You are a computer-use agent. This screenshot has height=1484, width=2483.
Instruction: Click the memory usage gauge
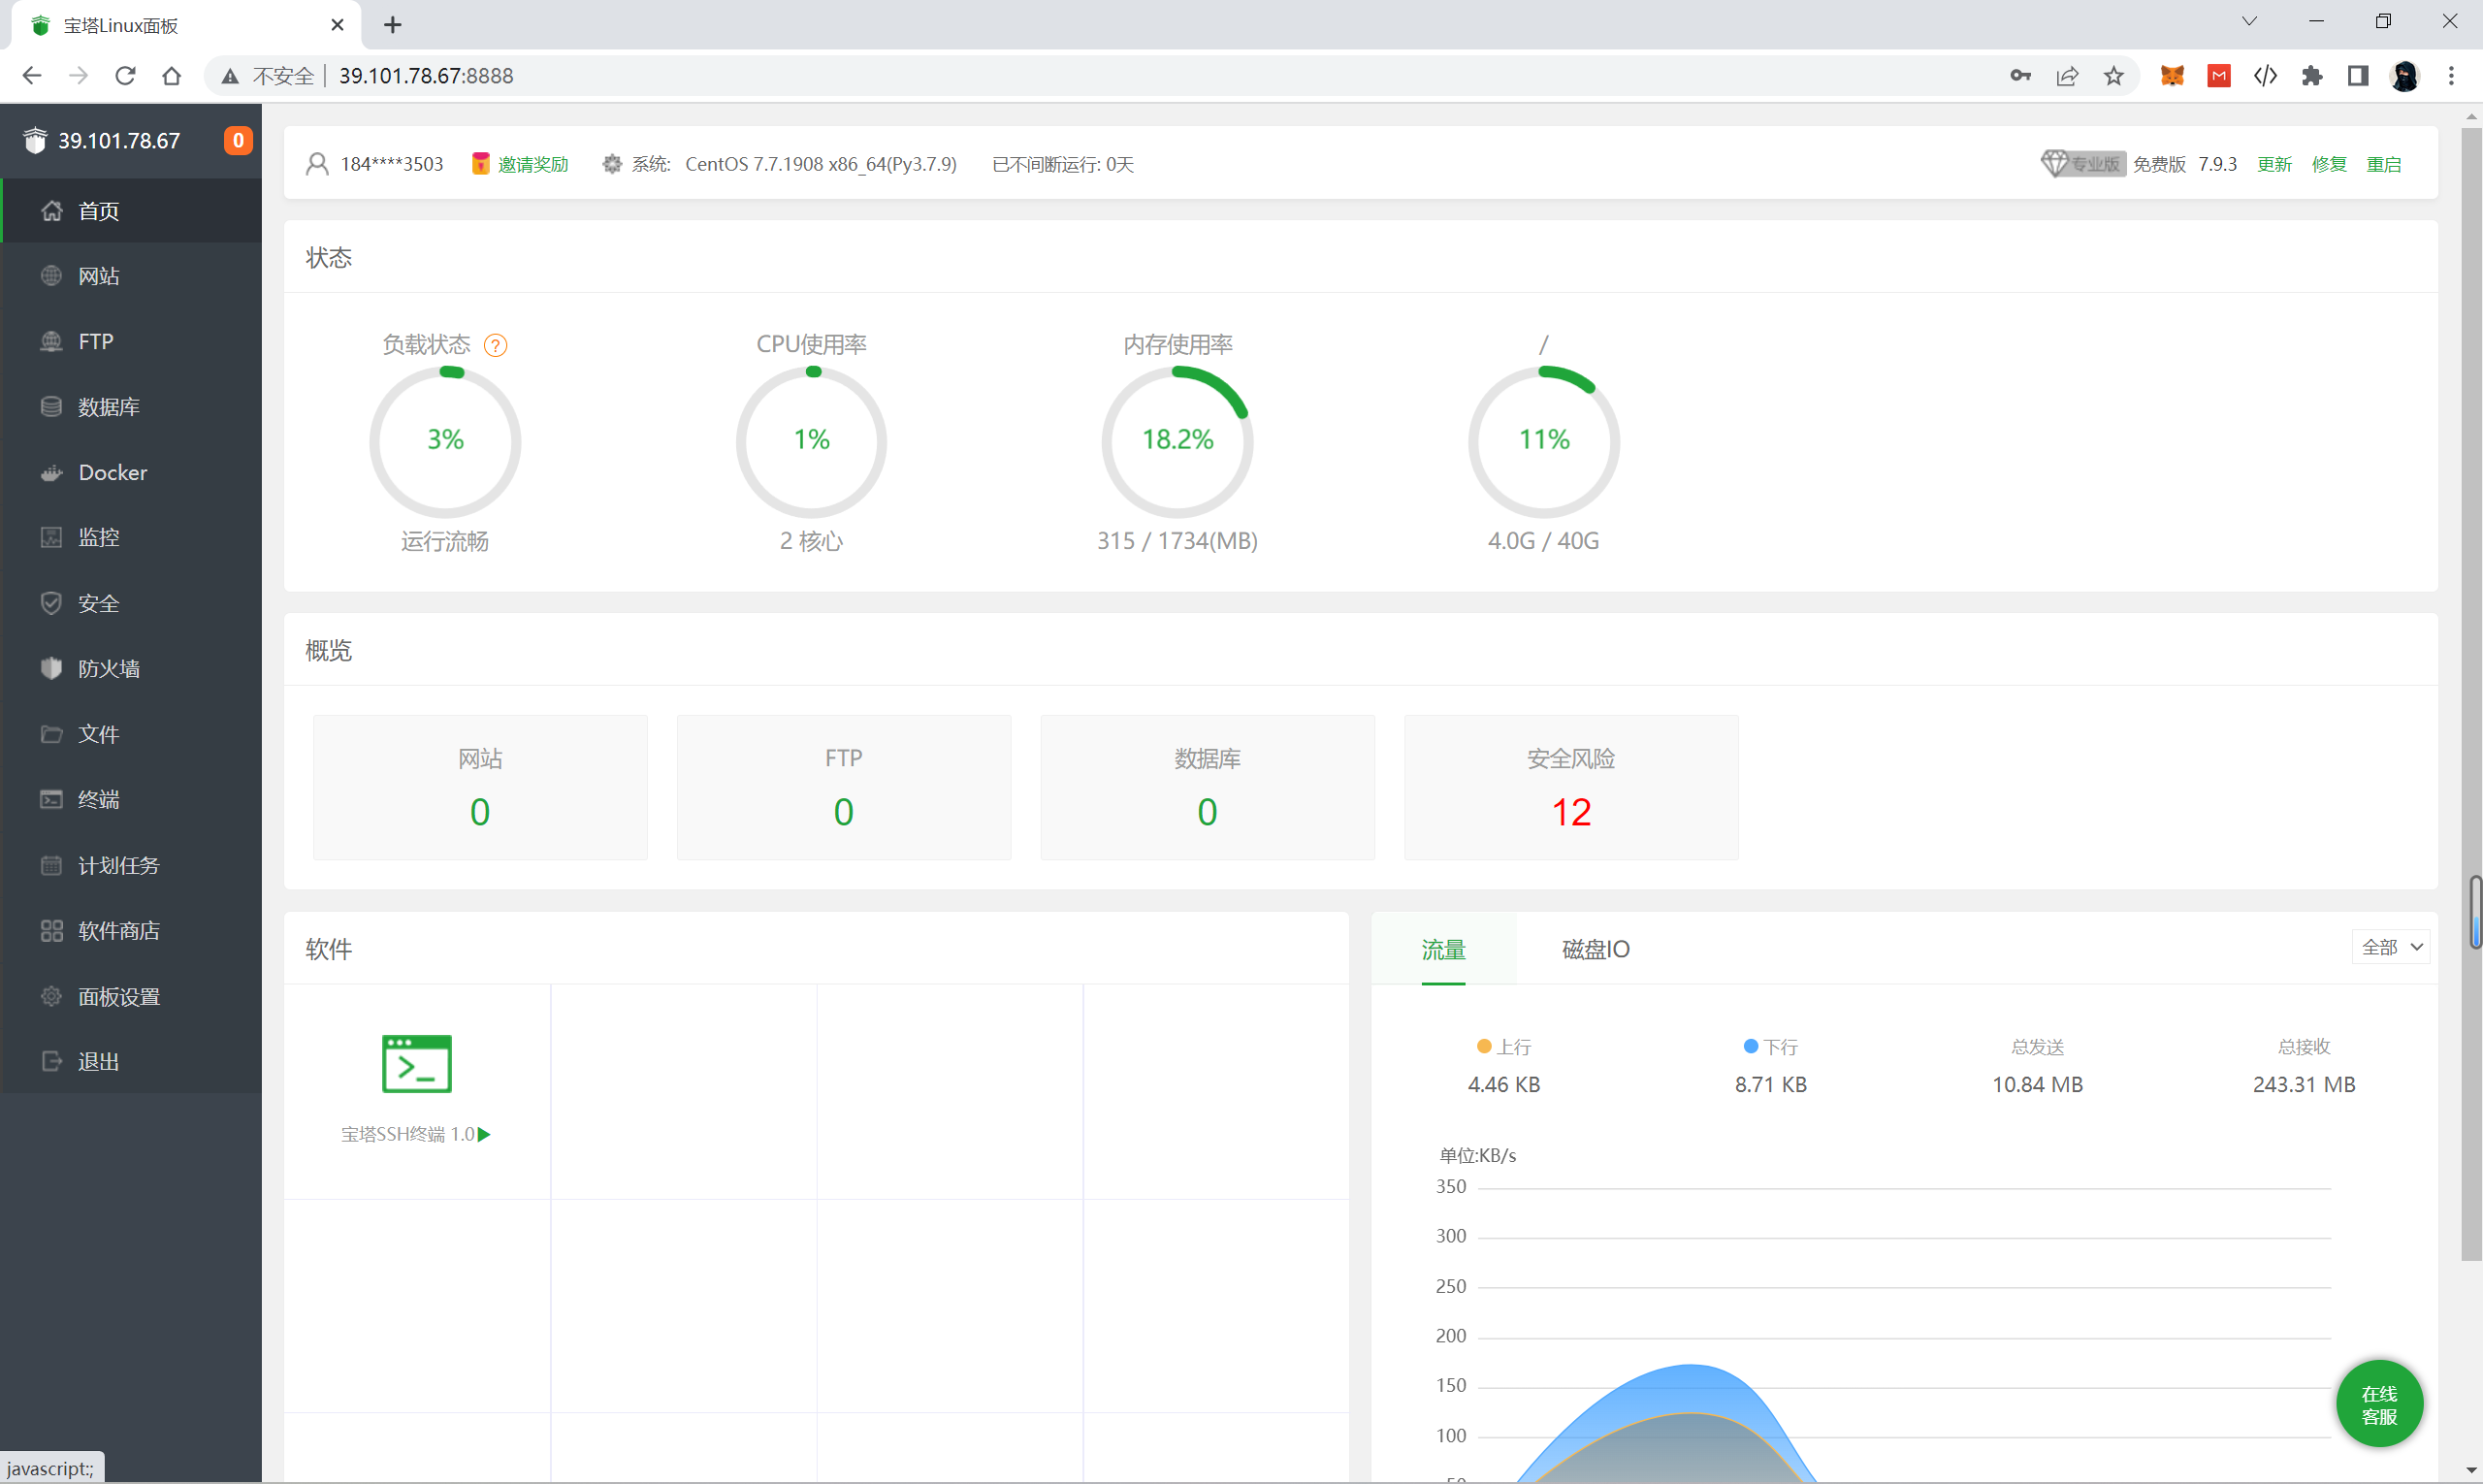pyautogui.click(x=1177, y=441)
